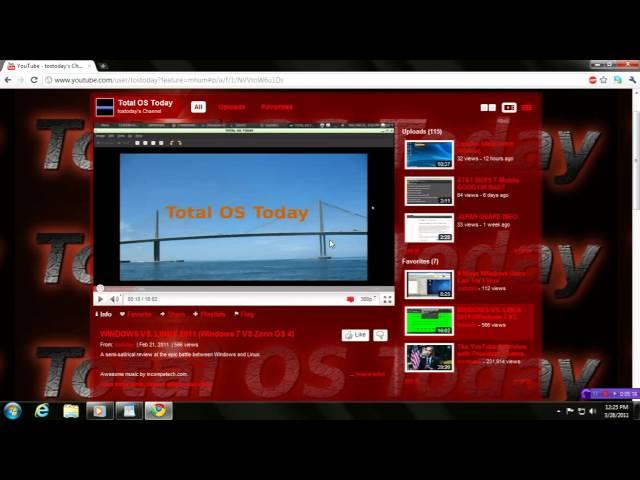Click the taskbar clock 12:25 PM

tap(616, 411)
